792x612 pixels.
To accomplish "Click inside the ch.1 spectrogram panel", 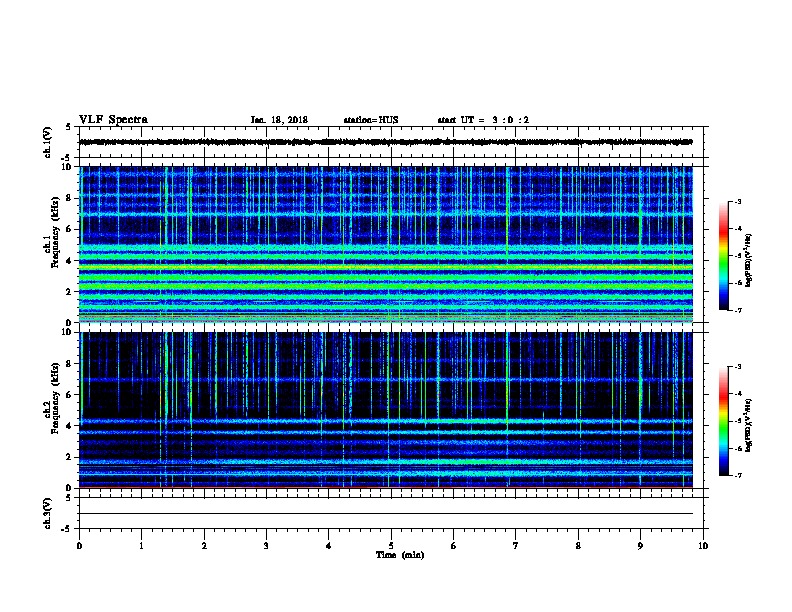I will tap(386, 244).
